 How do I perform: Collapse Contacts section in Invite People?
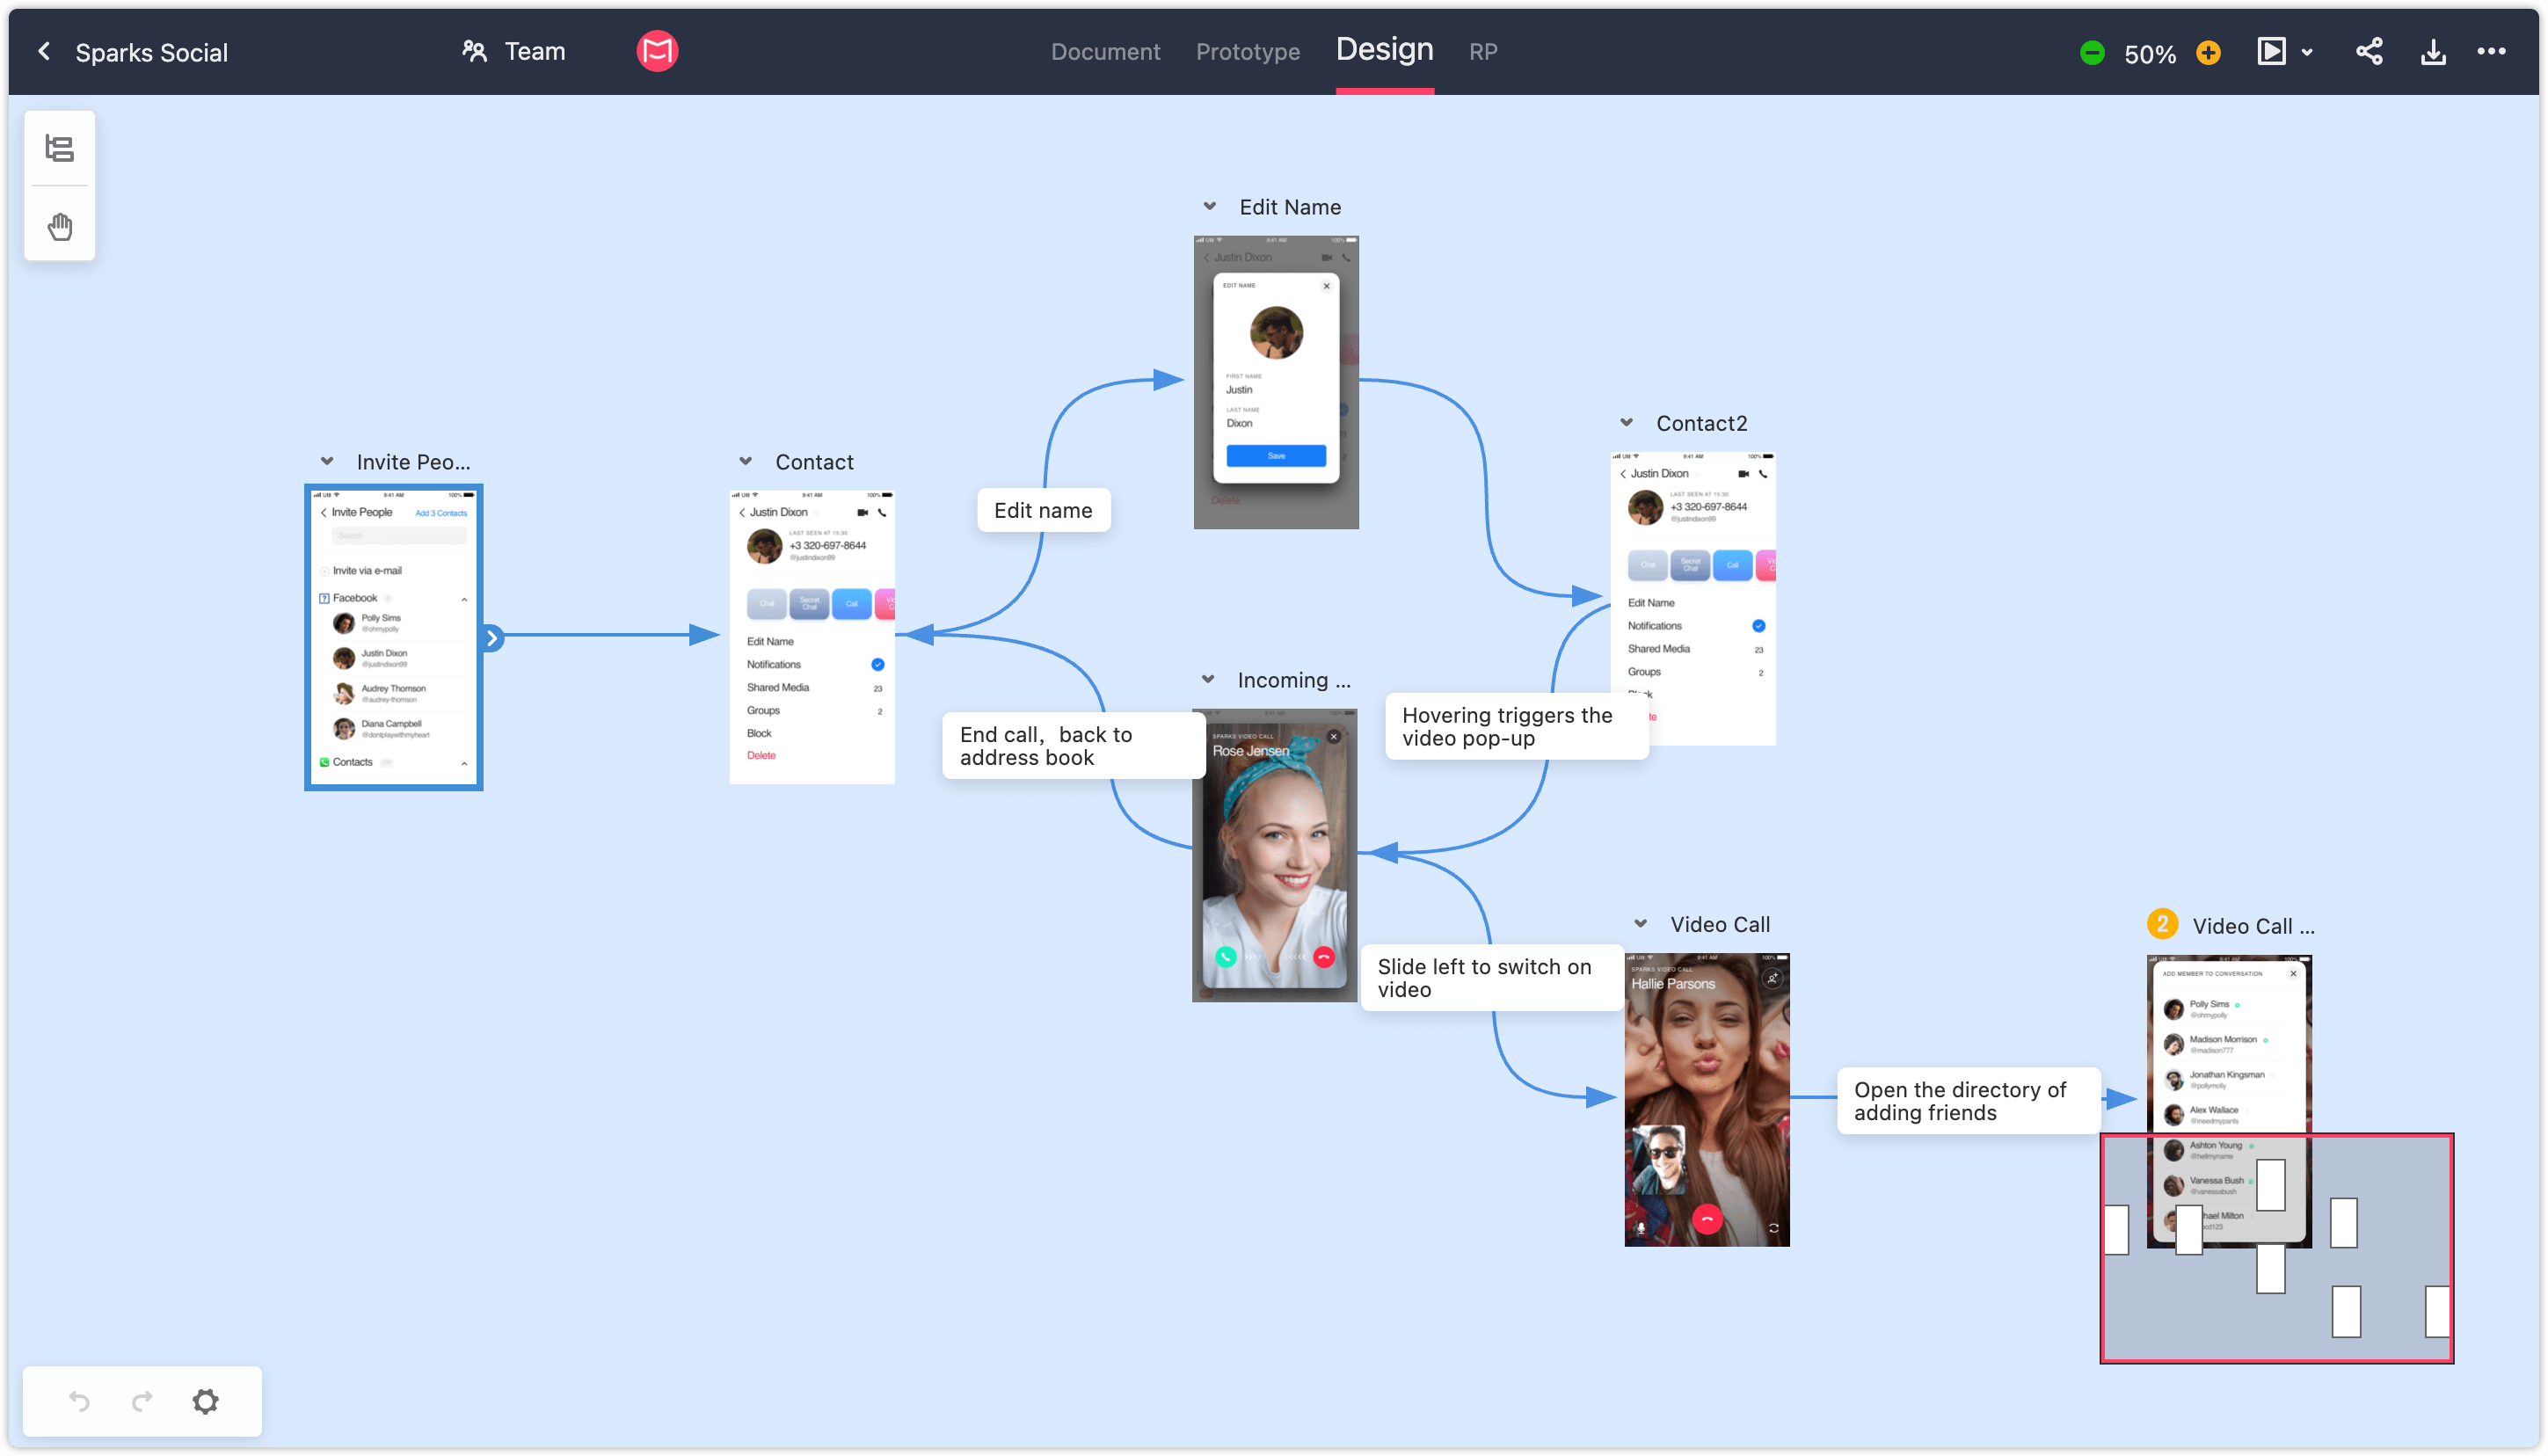464,763
